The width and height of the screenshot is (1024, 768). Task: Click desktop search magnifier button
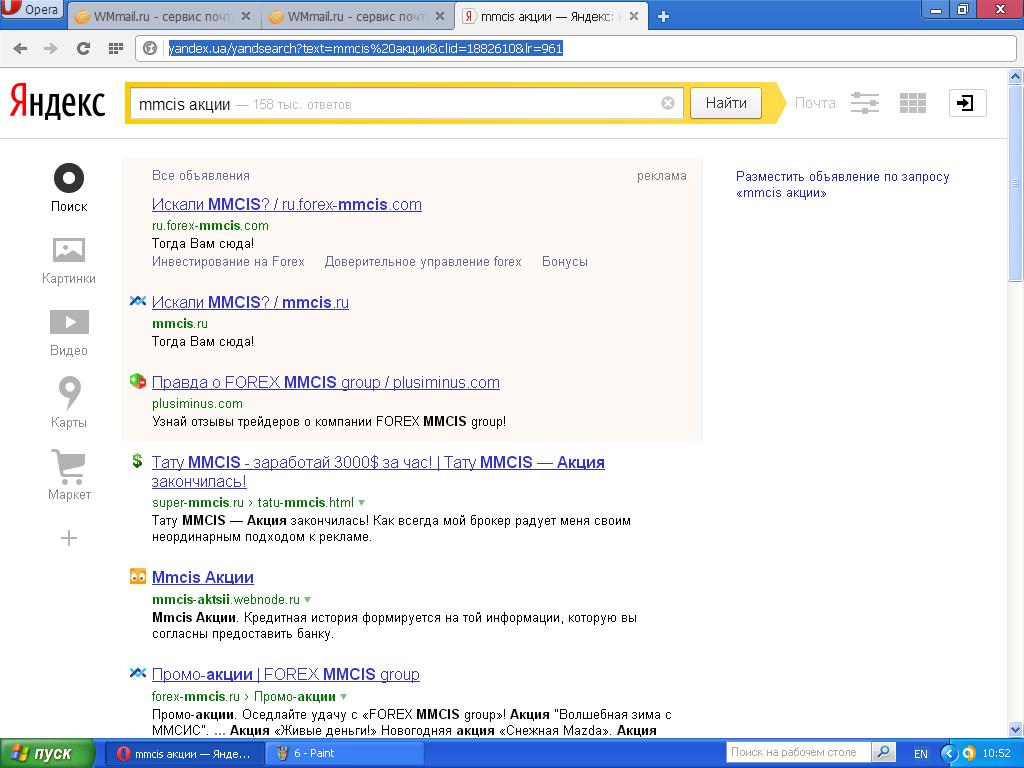point(883,752)
